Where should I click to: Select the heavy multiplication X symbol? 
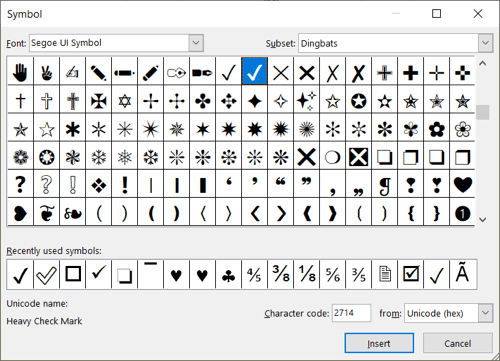306,71
